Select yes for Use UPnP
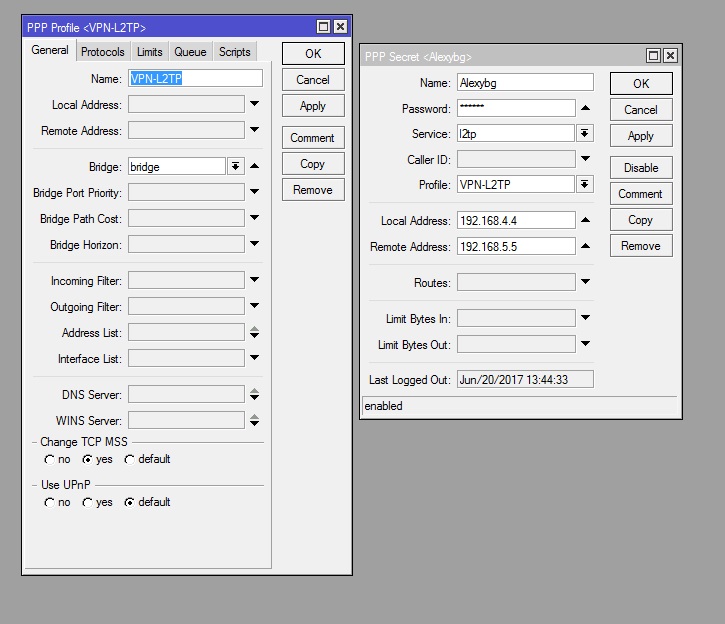 88,503
